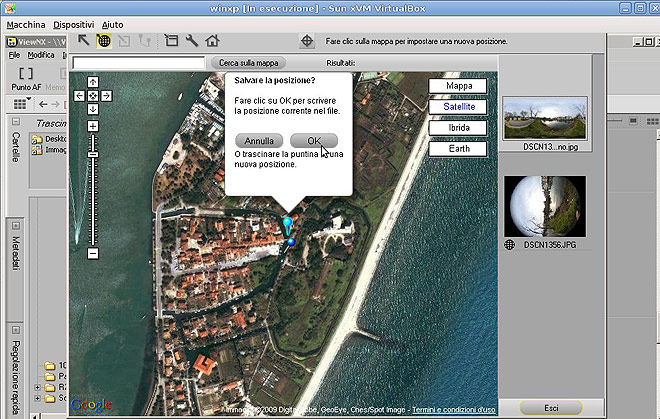660x419 pixels.
Task: Select the DSCN1356.JPG fisheye thumbnail
Action: [x=545, y=206]
